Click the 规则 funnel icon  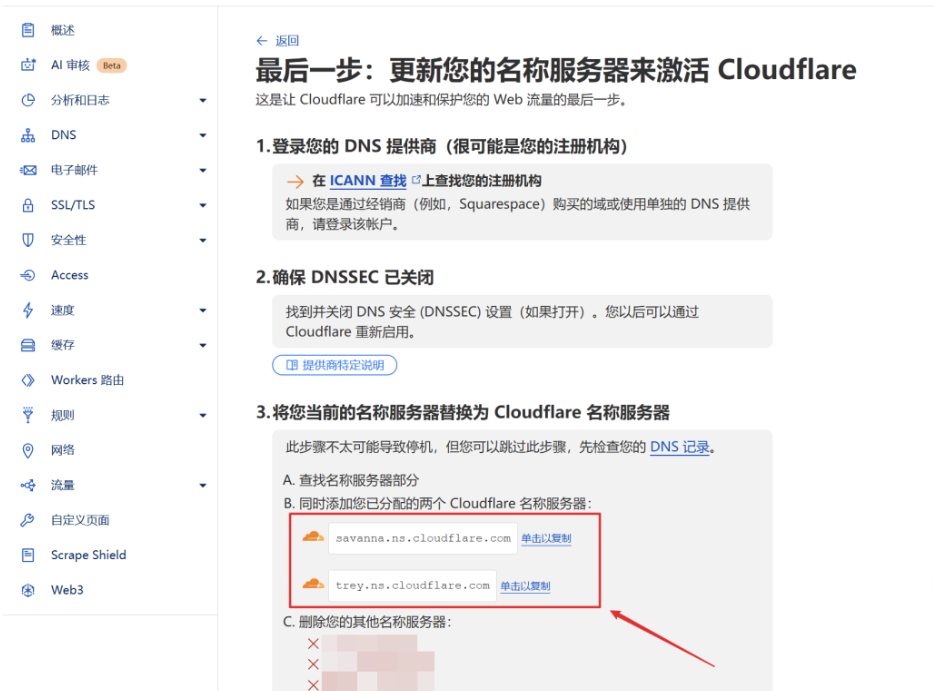pyautogui.click(x=28, y=415)
